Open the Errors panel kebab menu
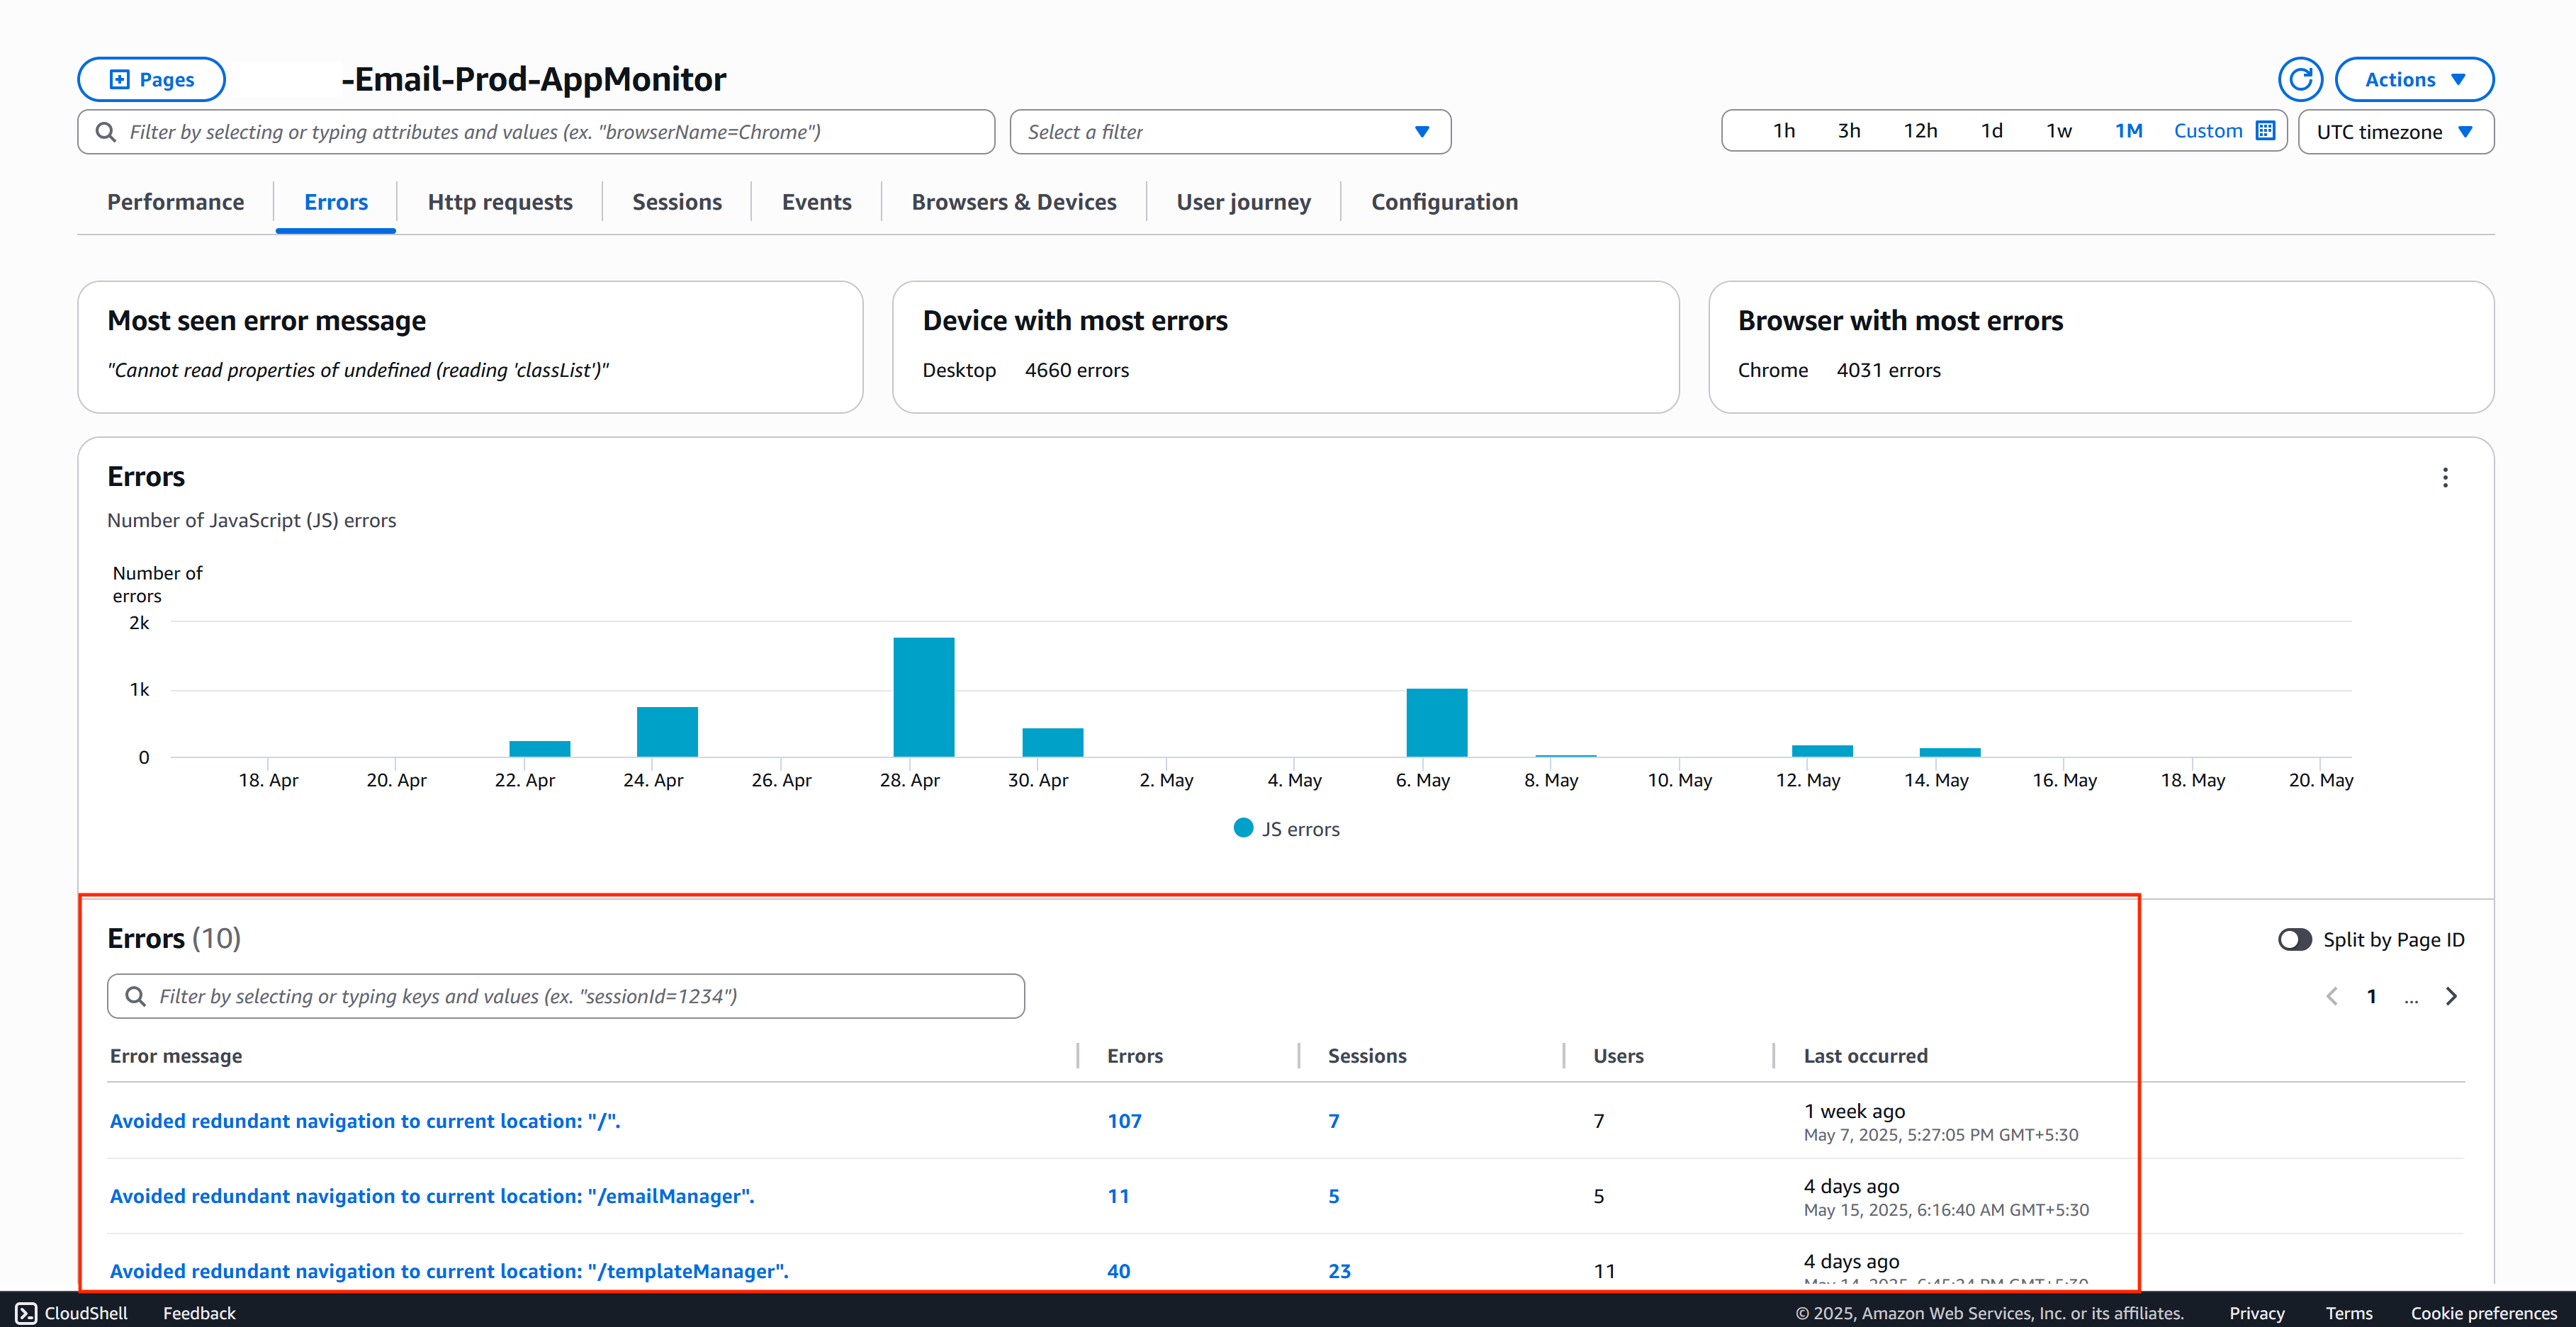This screenshot has height=1327, width=2576. click(x=2446, y=477)
